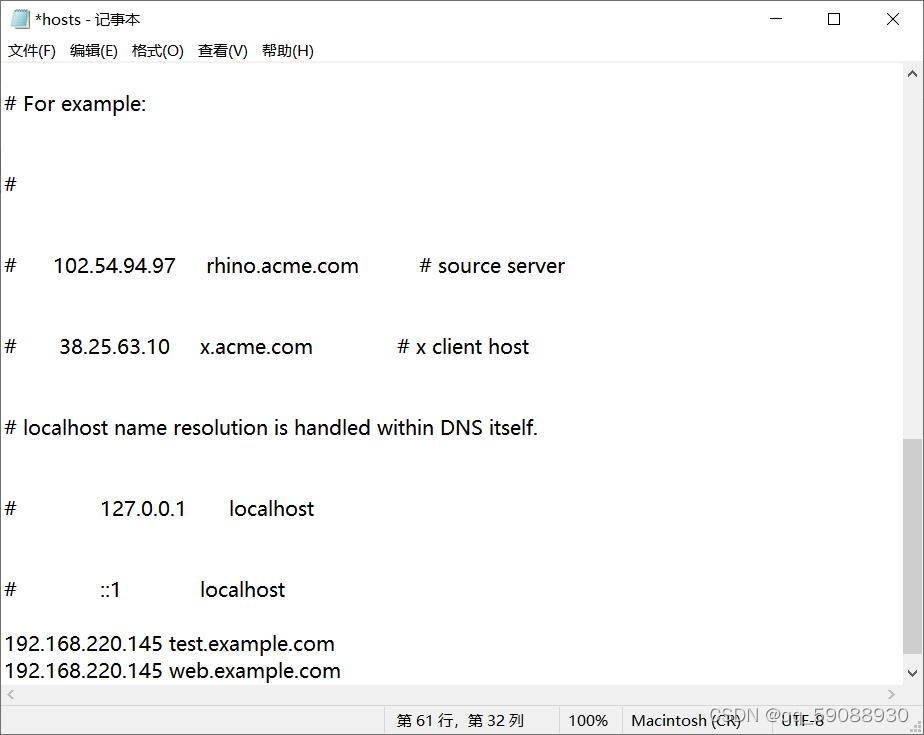The image size is (924, 735).
Task: Click on '# source server' comment
Action: point(492,266)
